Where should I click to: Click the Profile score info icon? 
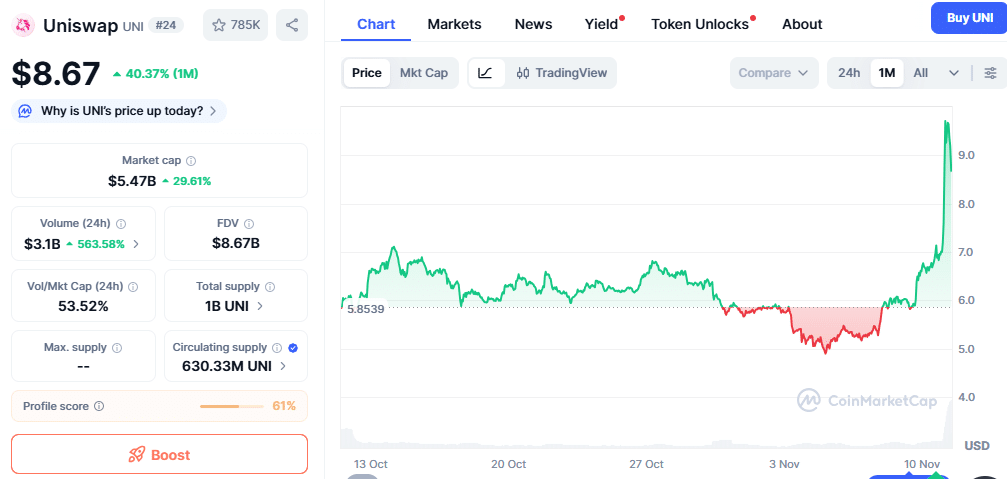pos(98,406)
